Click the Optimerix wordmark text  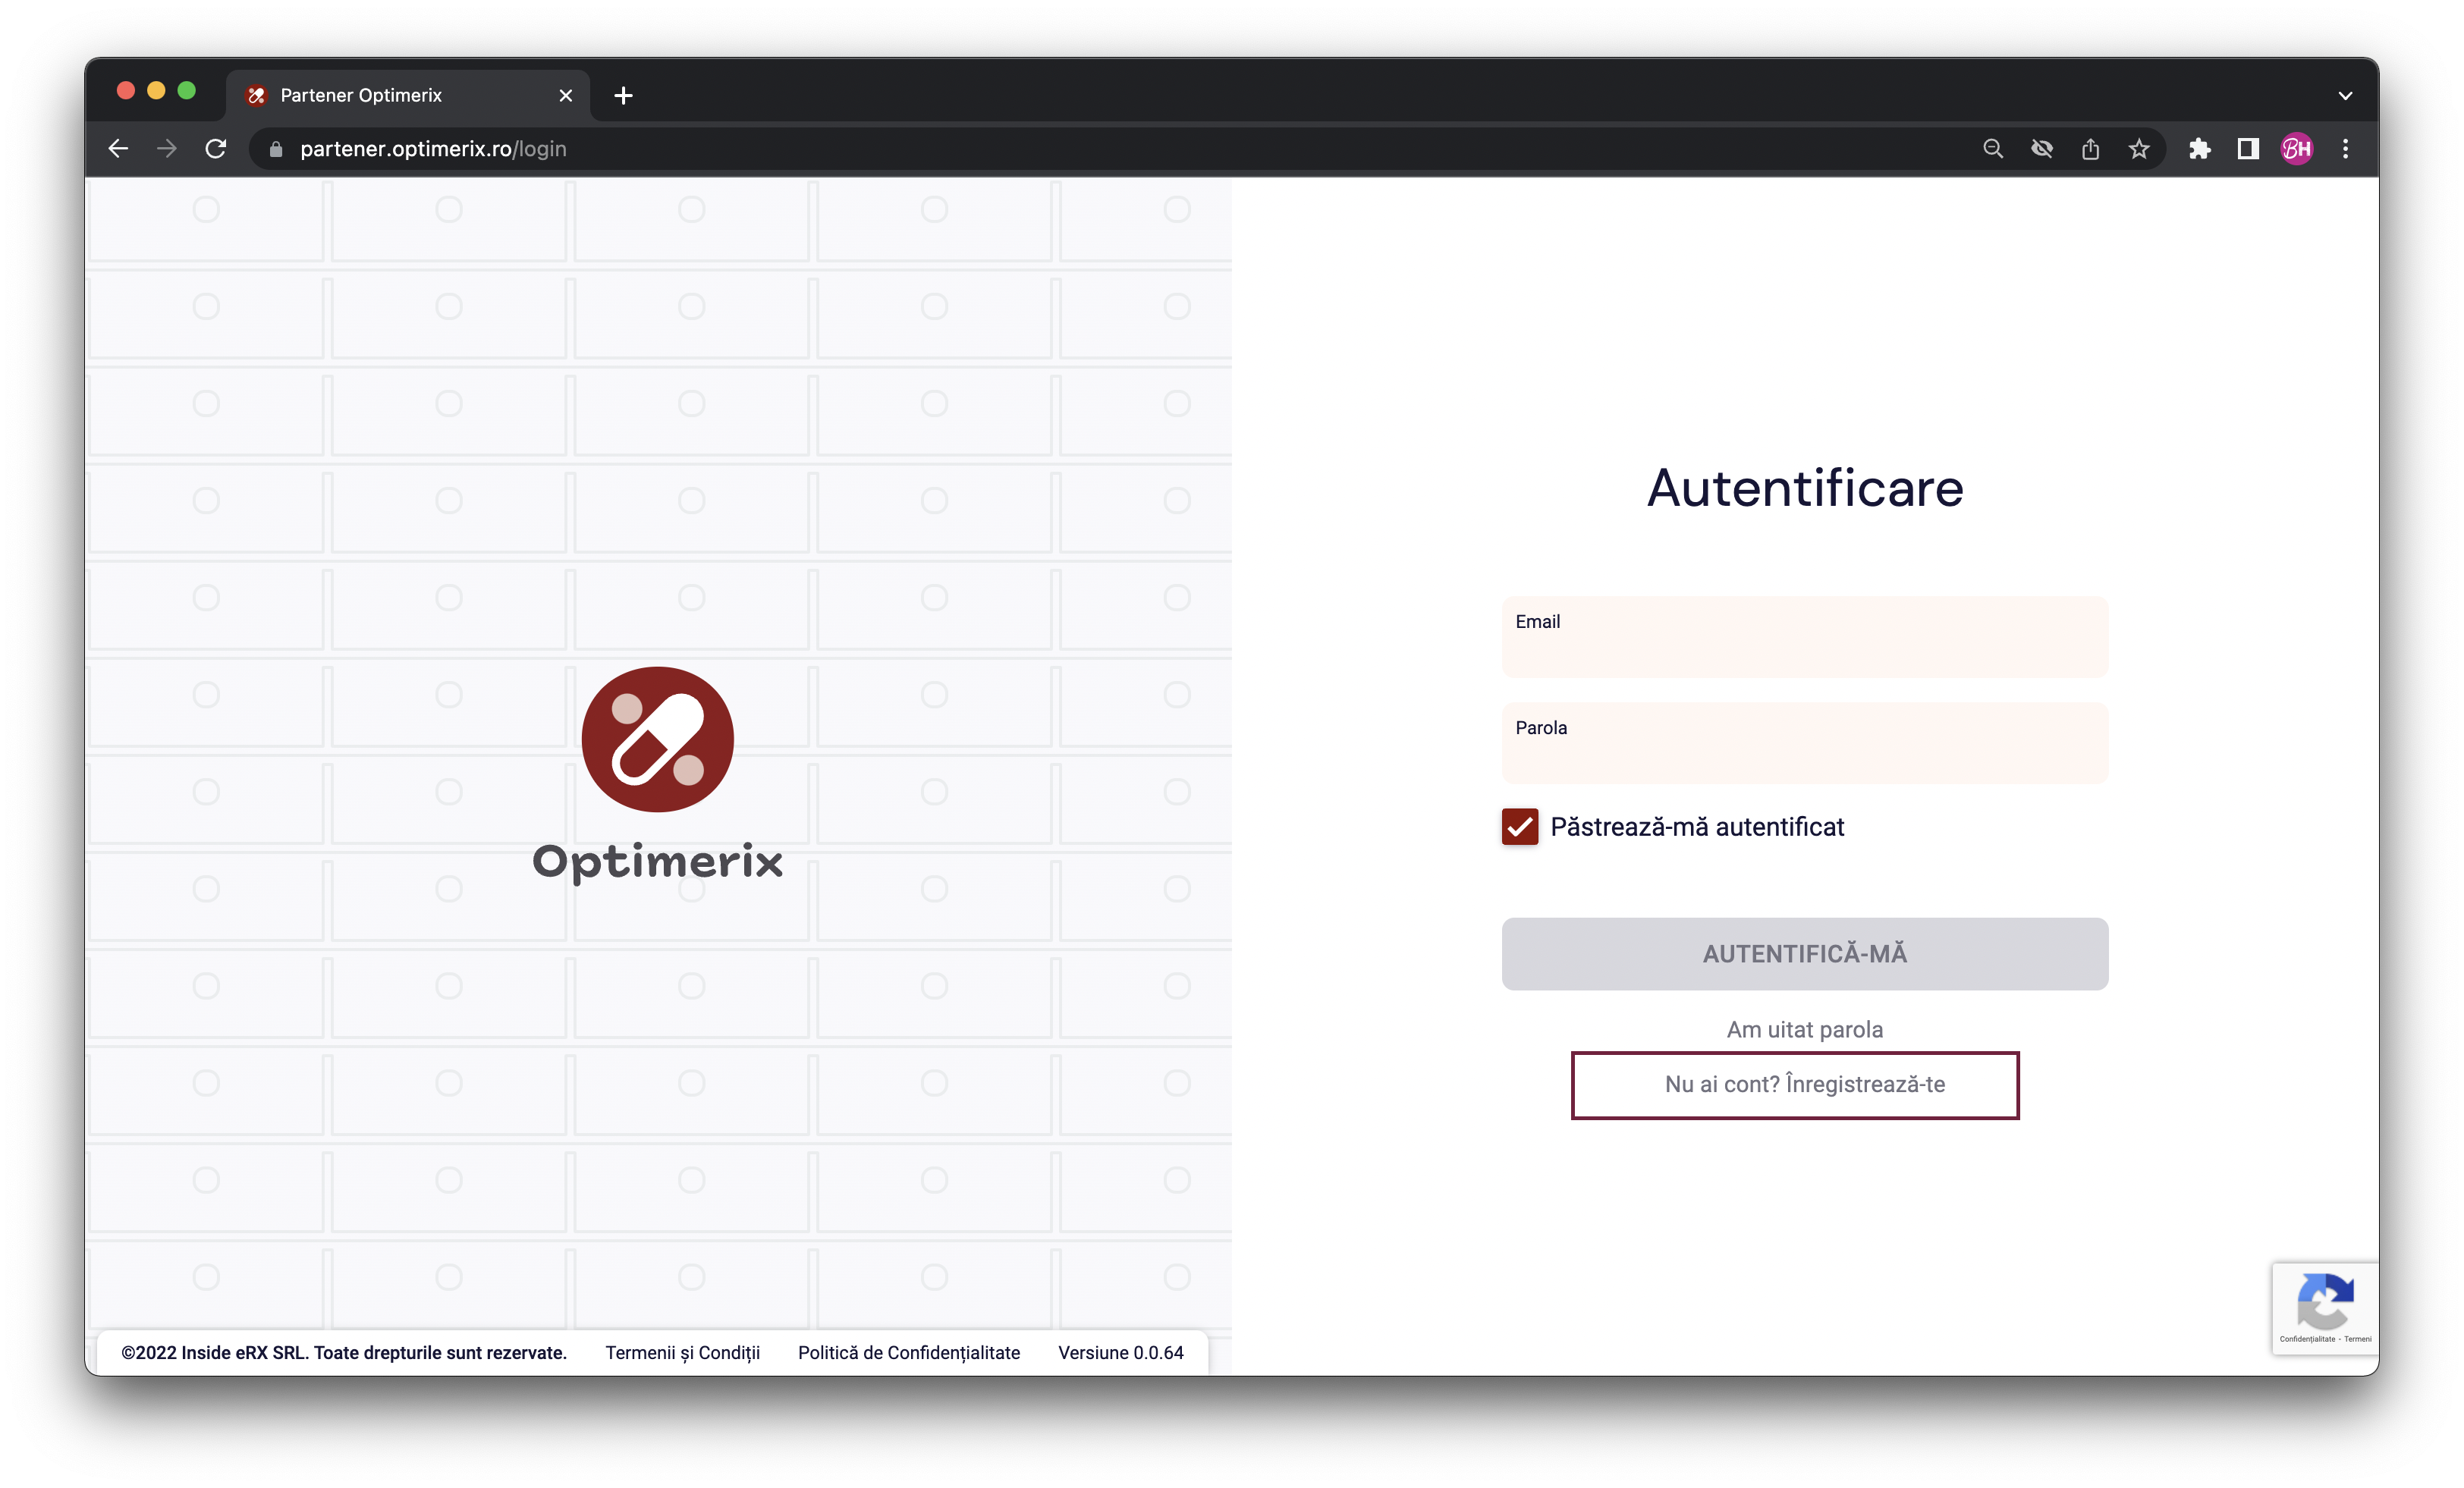pos(658,862)
